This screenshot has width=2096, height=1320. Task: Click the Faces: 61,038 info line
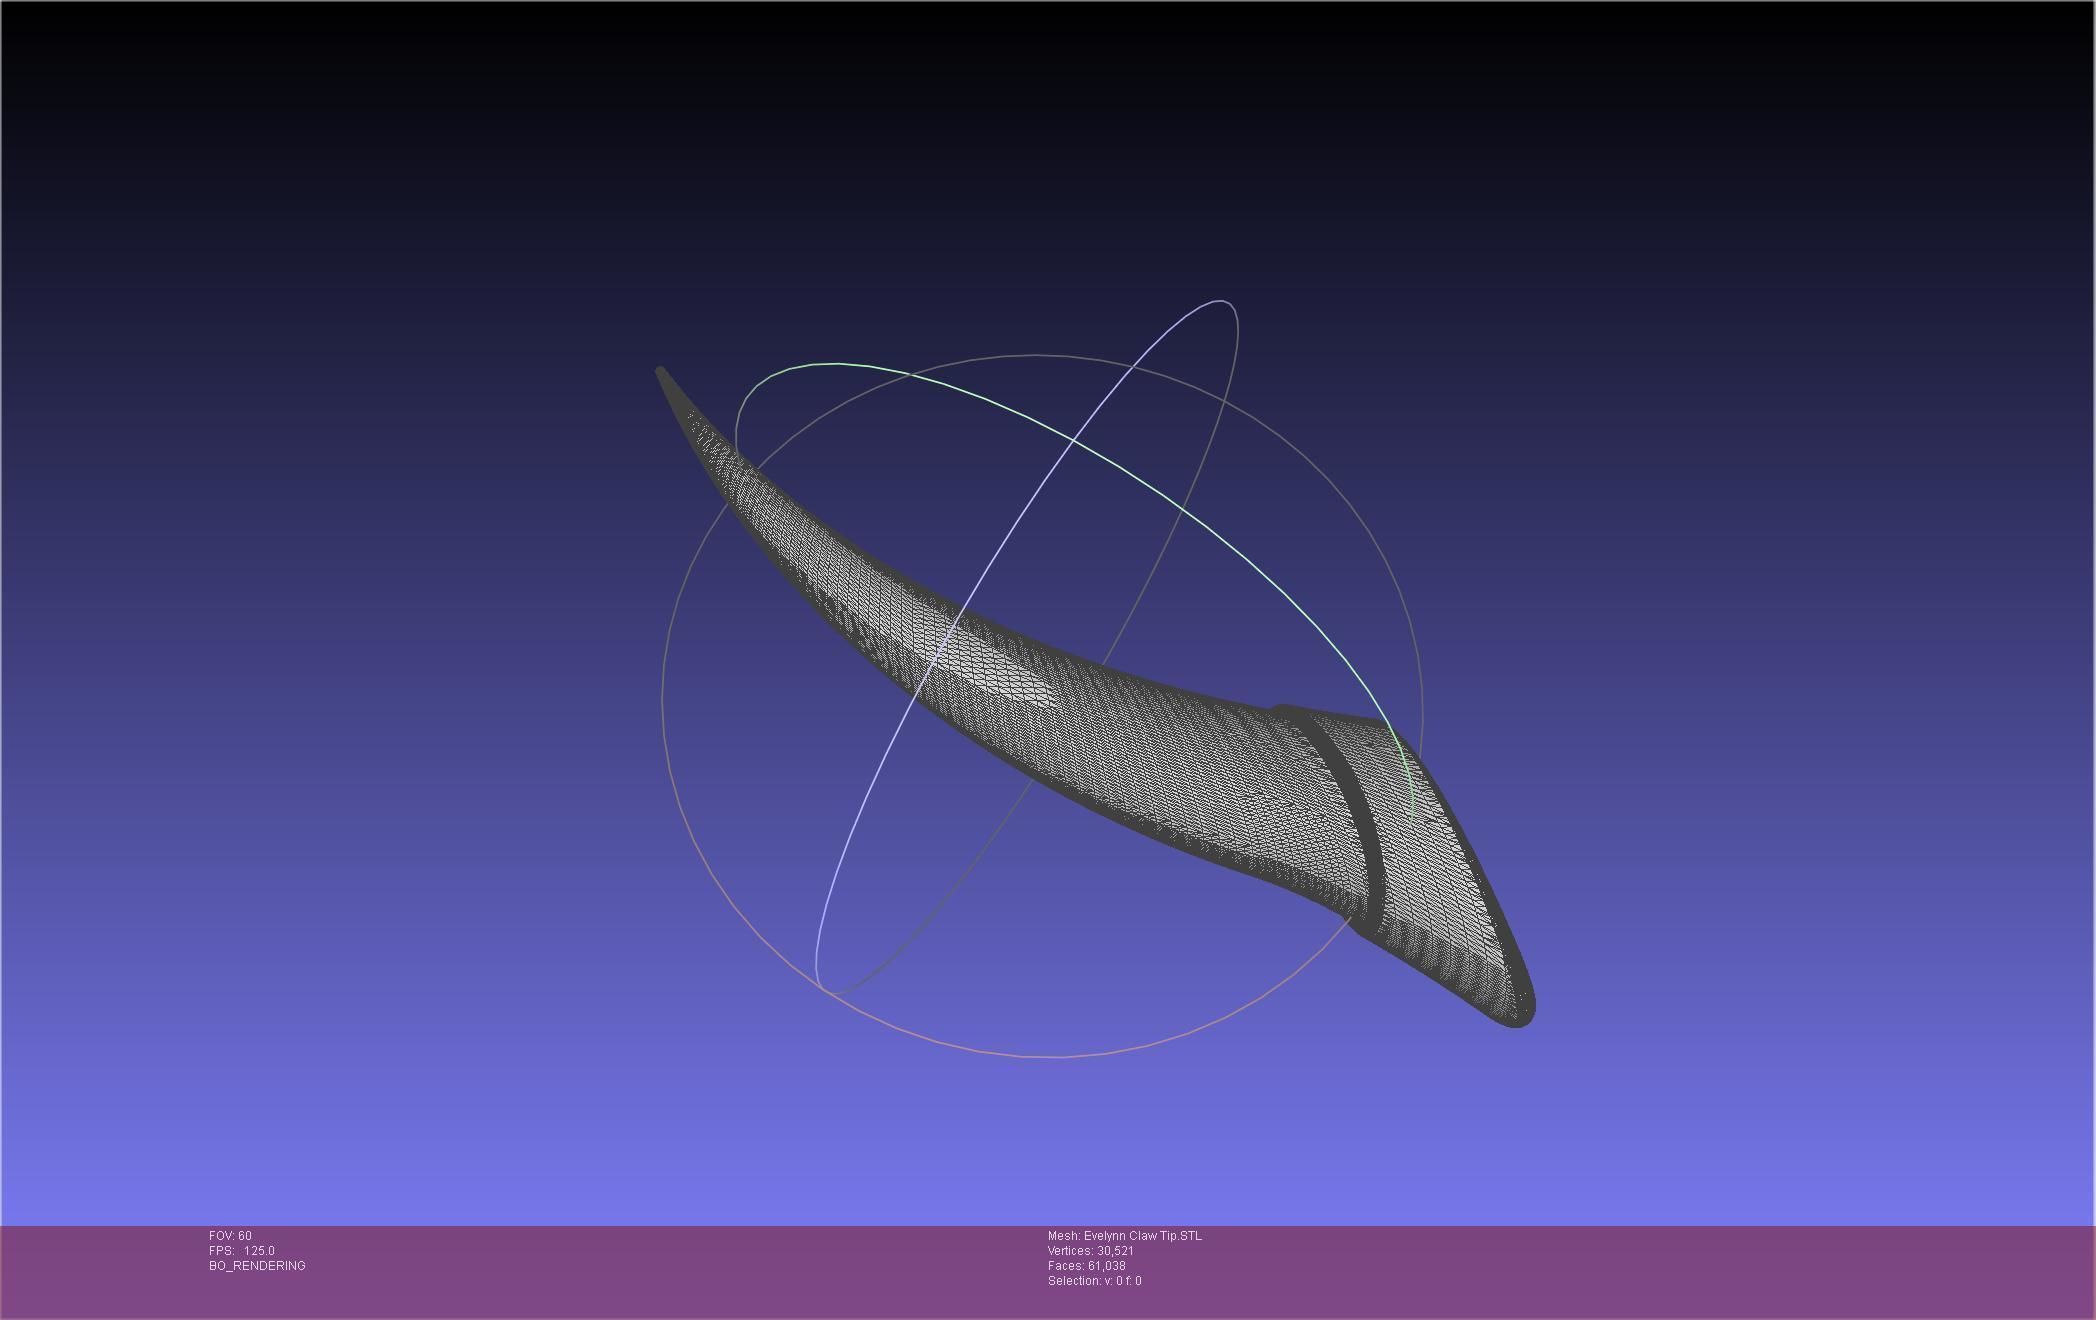[x=1087, y=1266]
